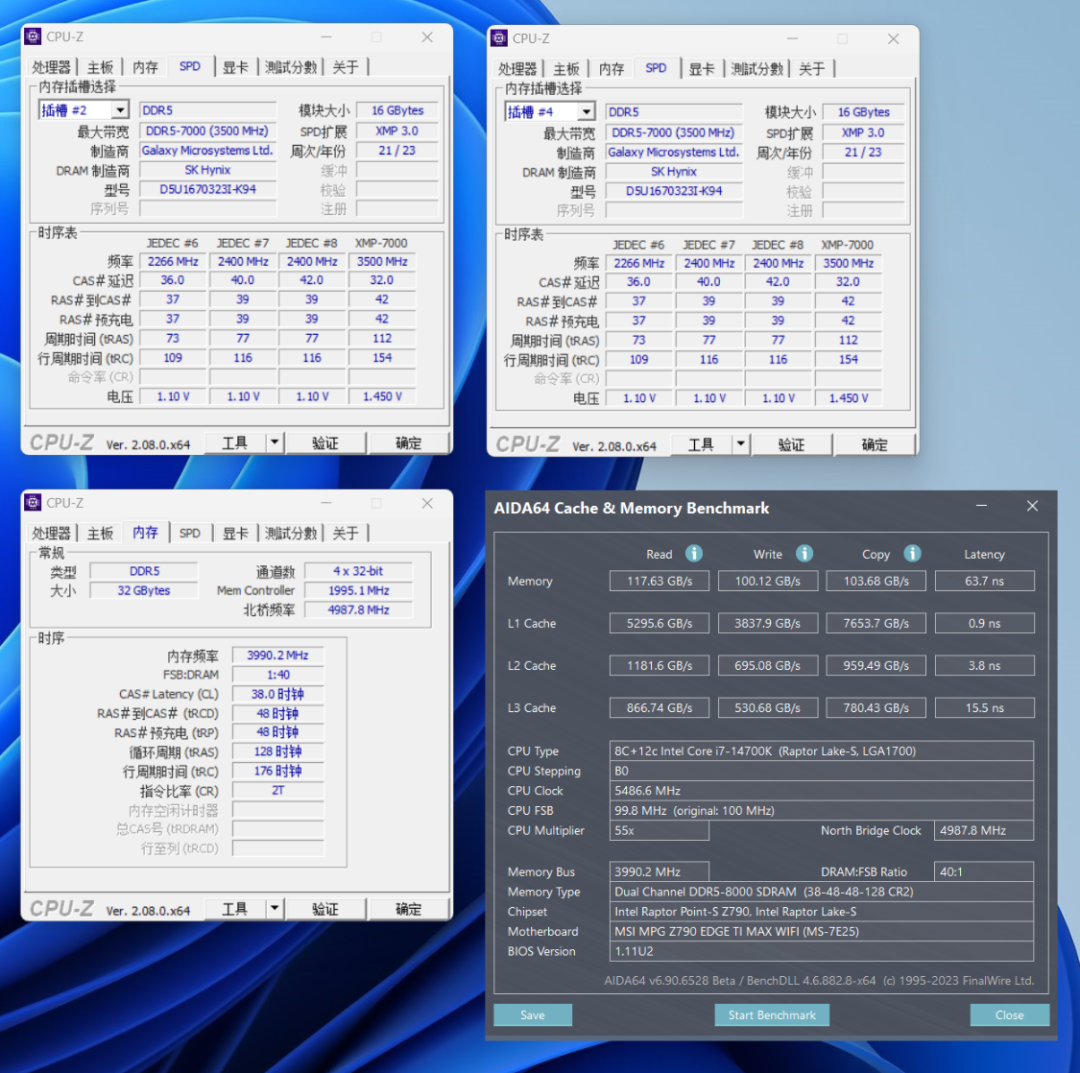This screenshot has height=1073, width=1080.
Task: Click 北桥频率 4987.8 MHz in CPU-Z
Action: (358, 610)
